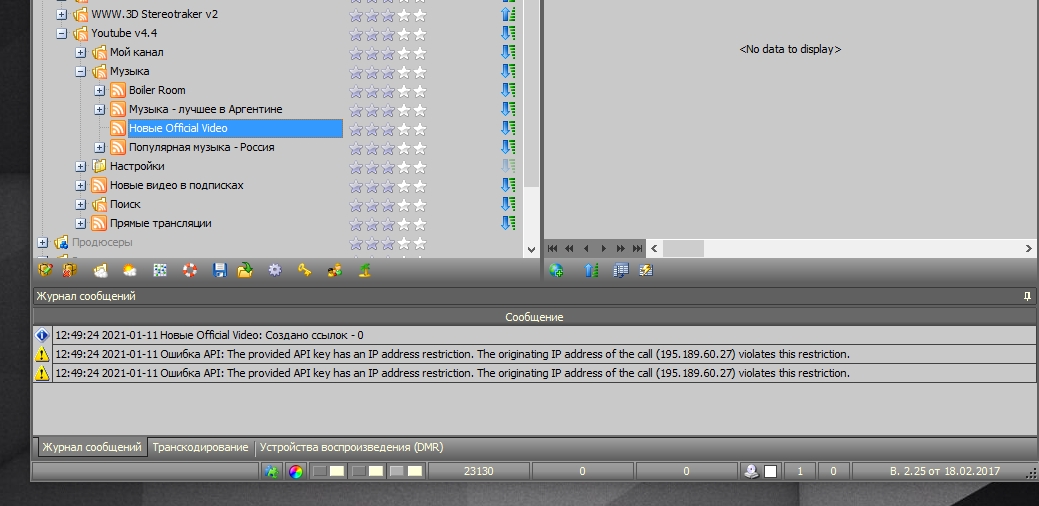Viewport: 1039px width, 506px height.
Task: Click the palm tree island icon
Action: pyautogui.click(x=365, y=270)
